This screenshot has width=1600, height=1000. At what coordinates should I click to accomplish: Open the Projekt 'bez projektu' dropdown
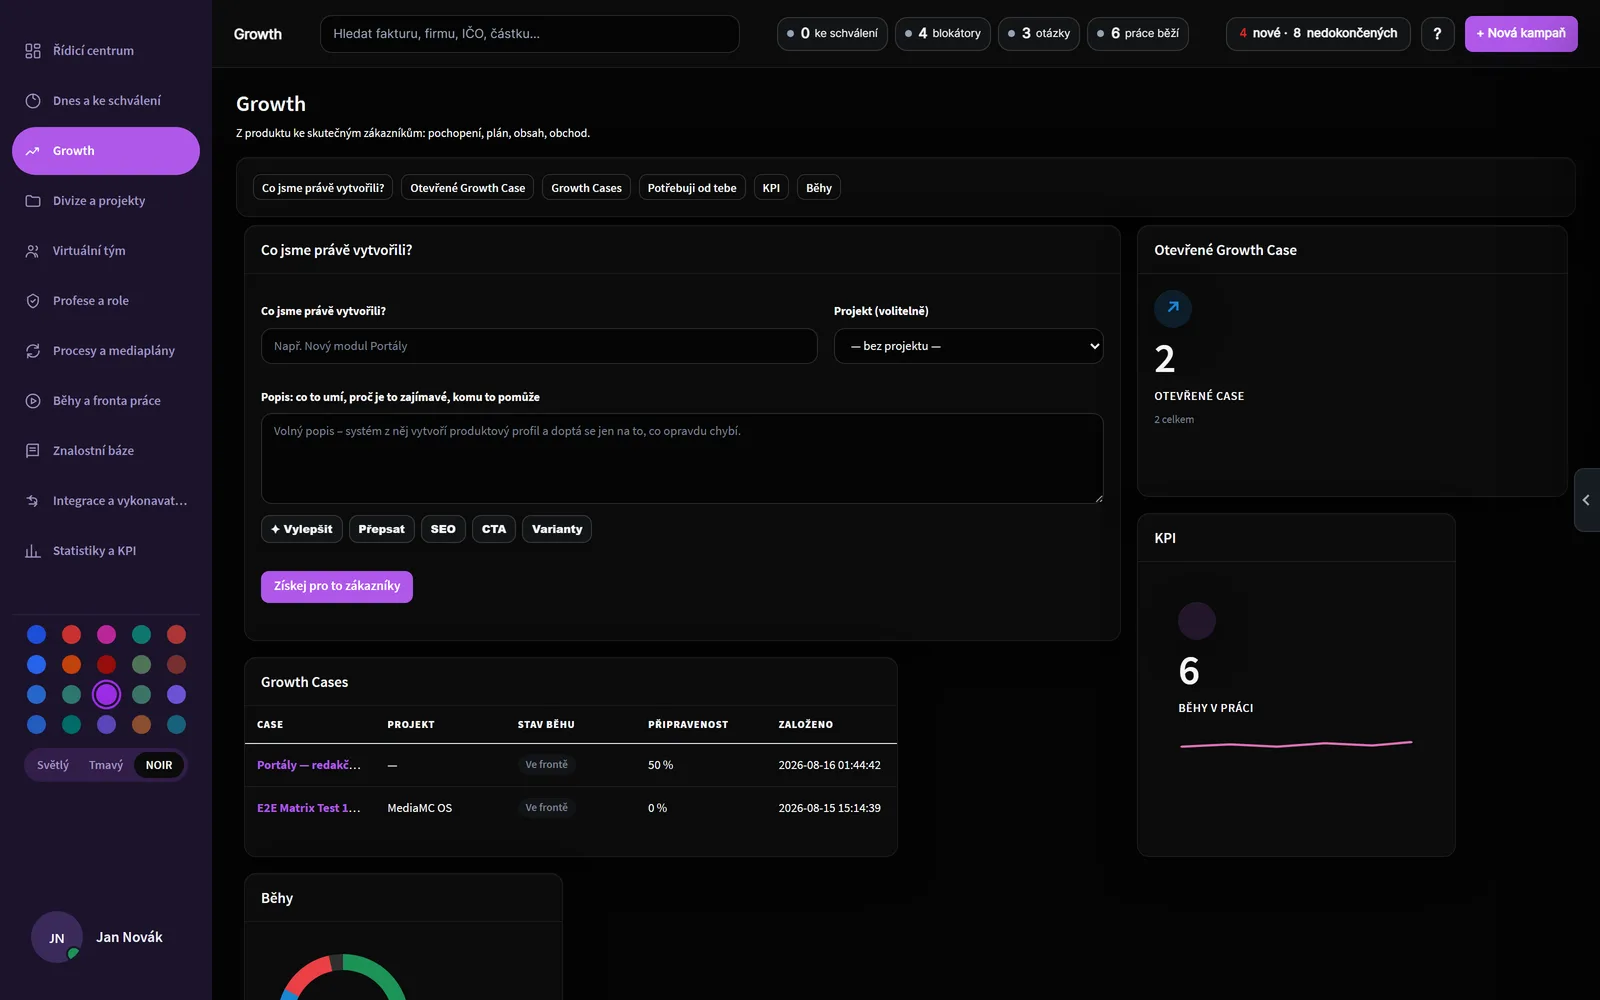click(x=969, y=346)
